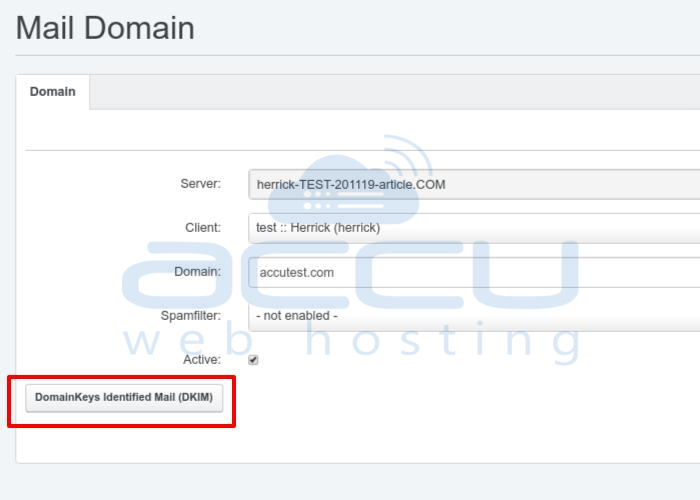The width and height of the screenshot is (700, 500).
Task: Click the Domain: field label
Action: point(197,271)
